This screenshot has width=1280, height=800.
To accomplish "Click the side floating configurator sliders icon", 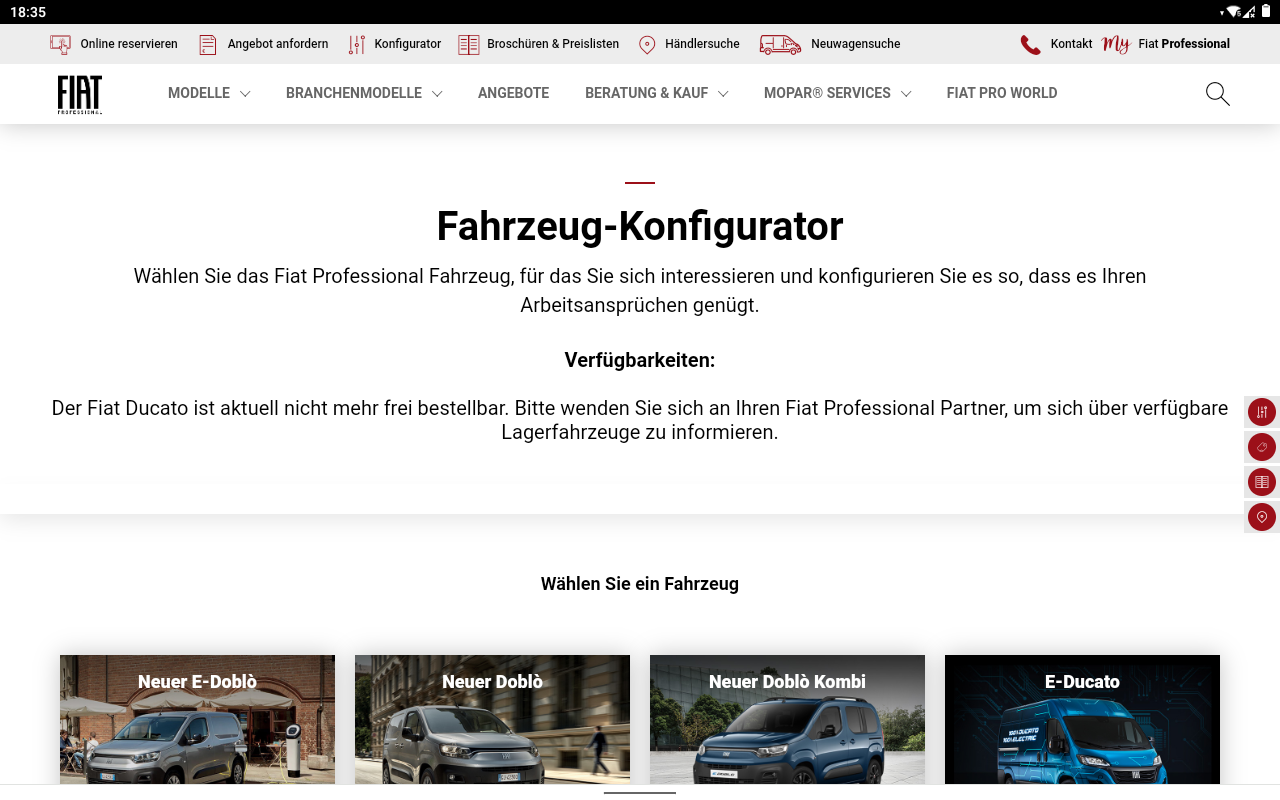I will click(x=1262, y=412).
